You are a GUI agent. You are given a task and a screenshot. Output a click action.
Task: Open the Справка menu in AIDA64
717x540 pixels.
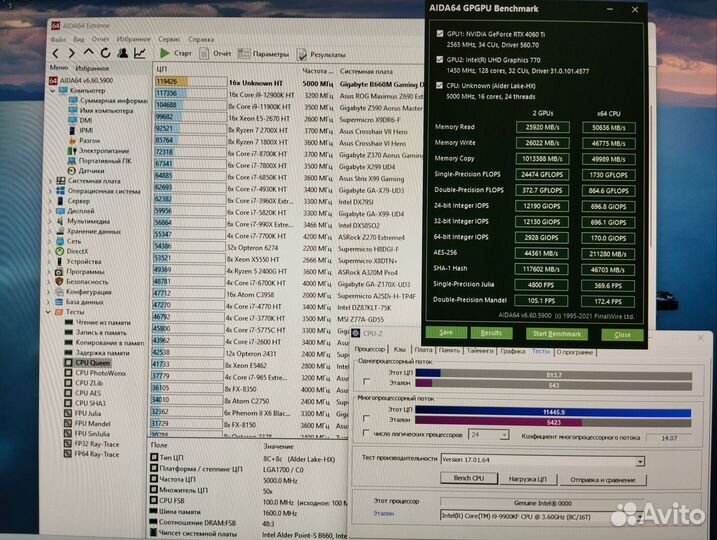201,39
